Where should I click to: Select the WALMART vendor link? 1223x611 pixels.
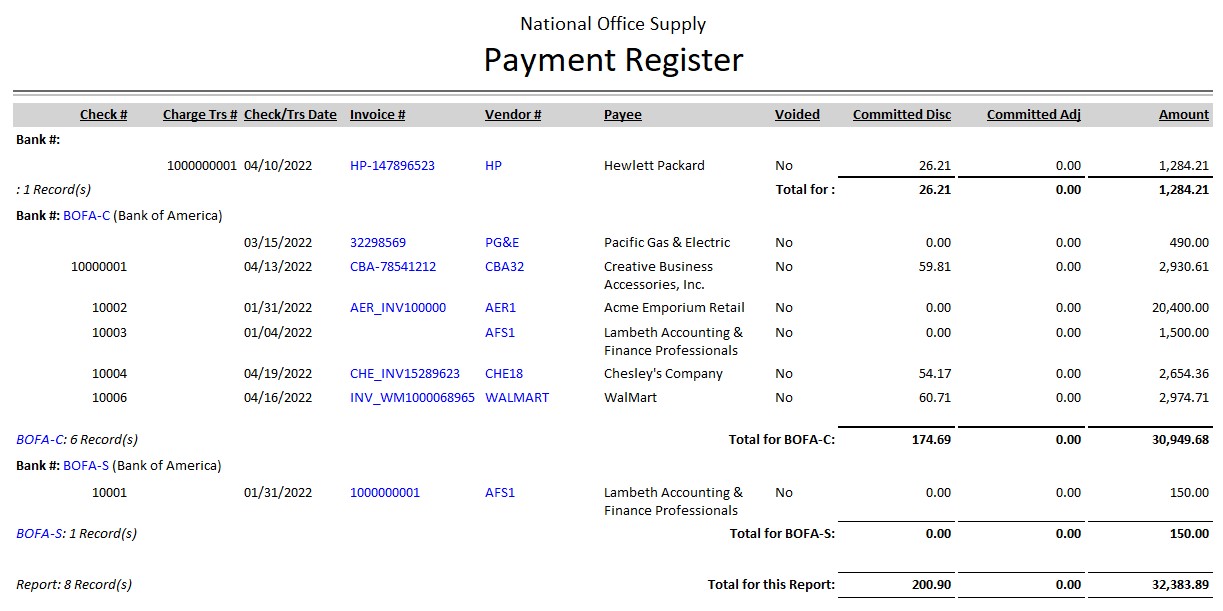(x=516, y=398)
